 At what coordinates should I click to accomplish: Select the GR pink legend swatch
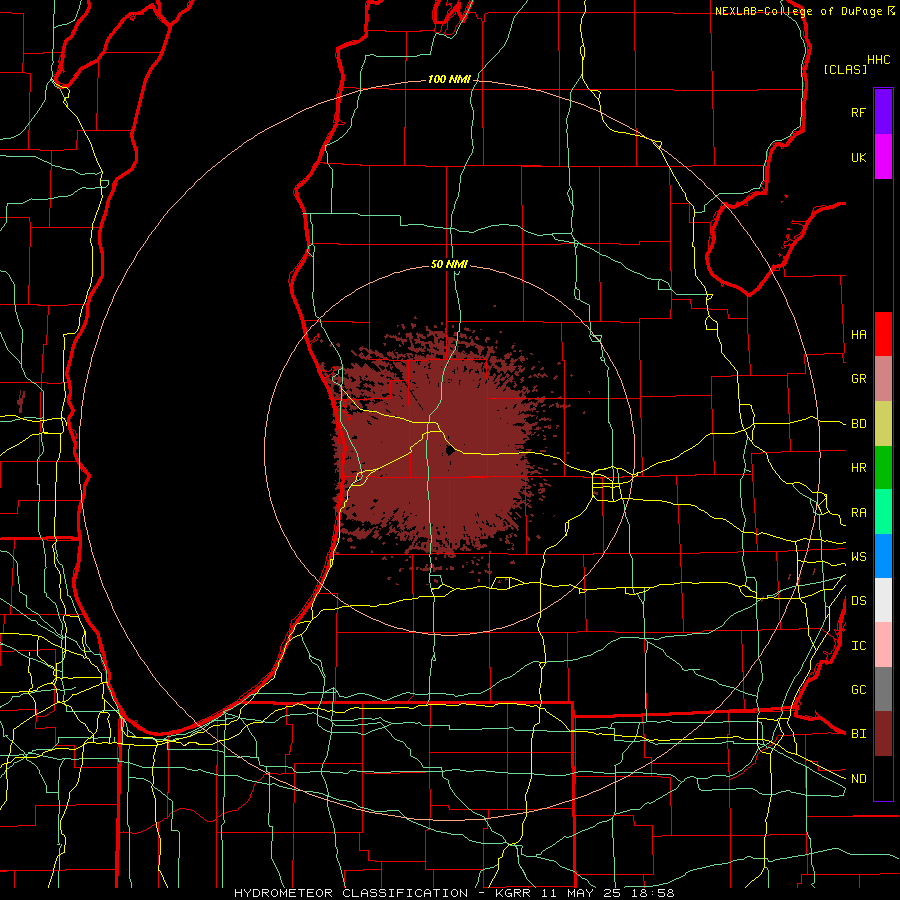[883, 379]
